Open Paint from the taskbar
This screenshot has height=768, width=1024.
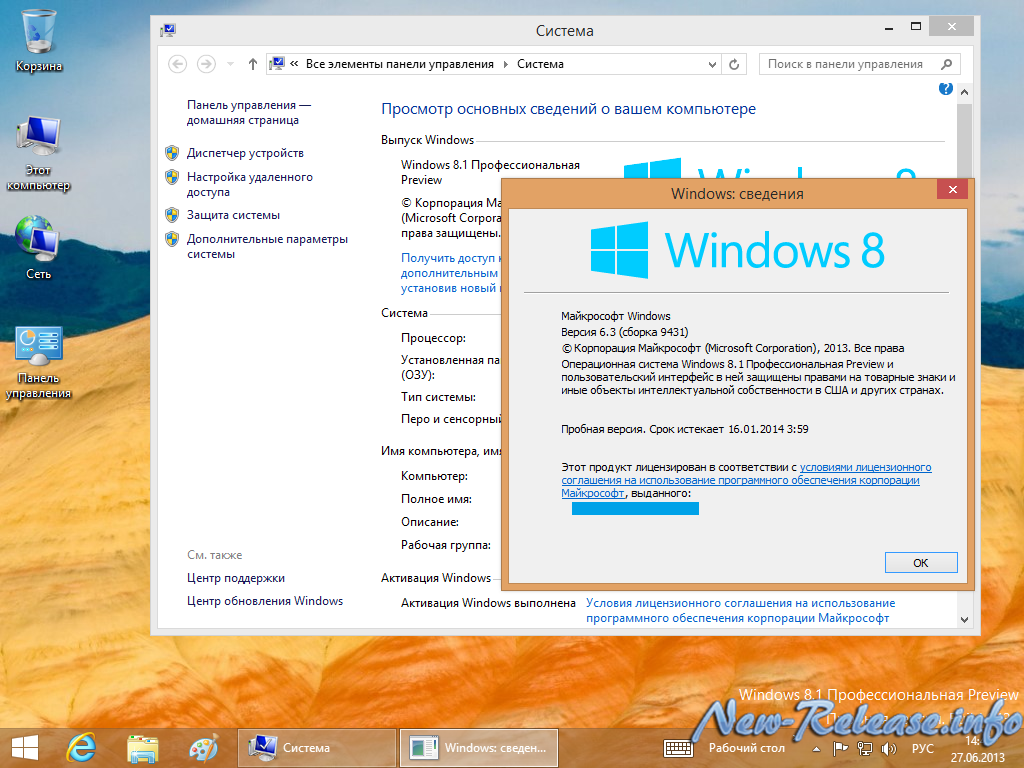pos(203,748)
